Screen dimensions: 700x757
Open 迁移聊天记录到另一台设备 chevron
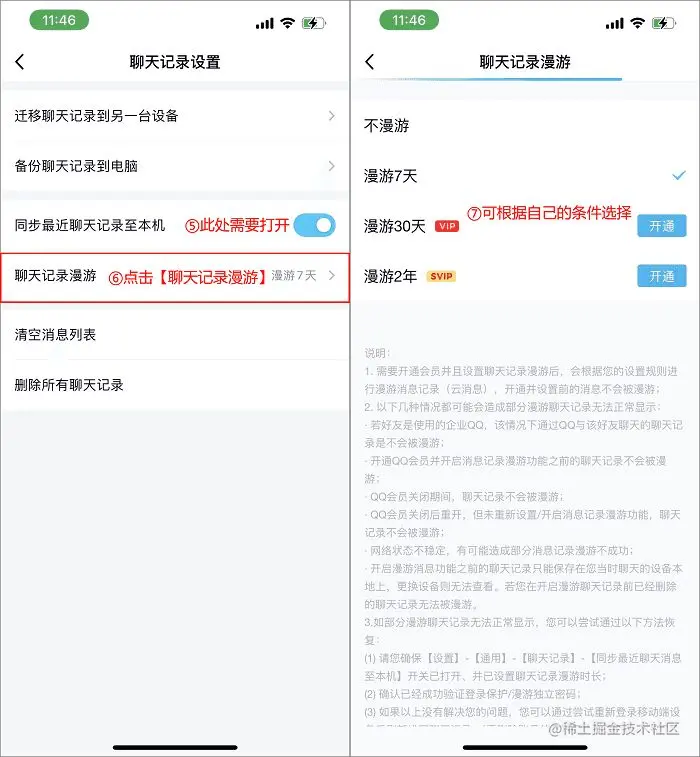[332, 116]
